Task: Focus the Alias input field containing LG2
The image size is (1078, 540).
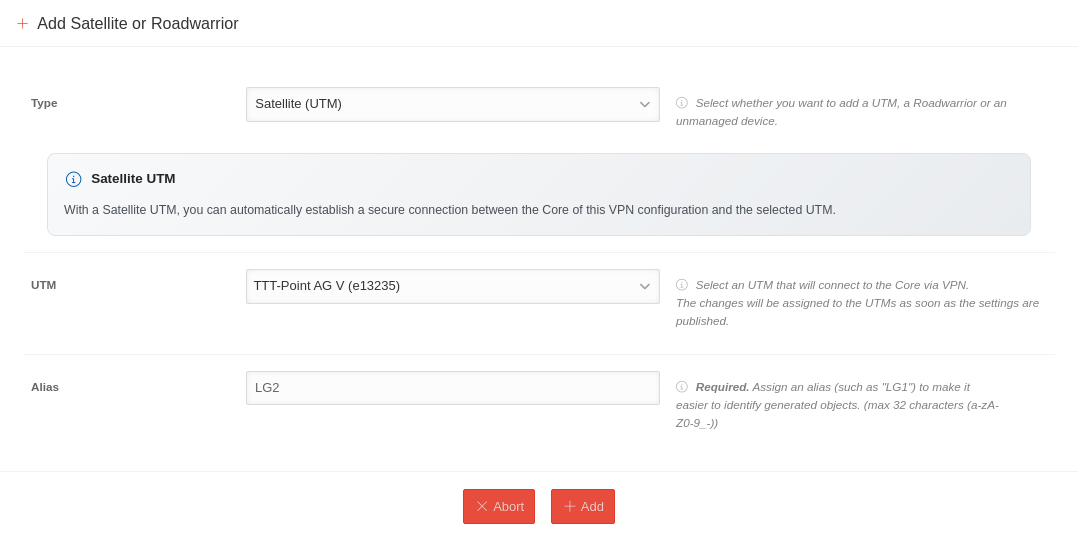Action: (452, 388)
